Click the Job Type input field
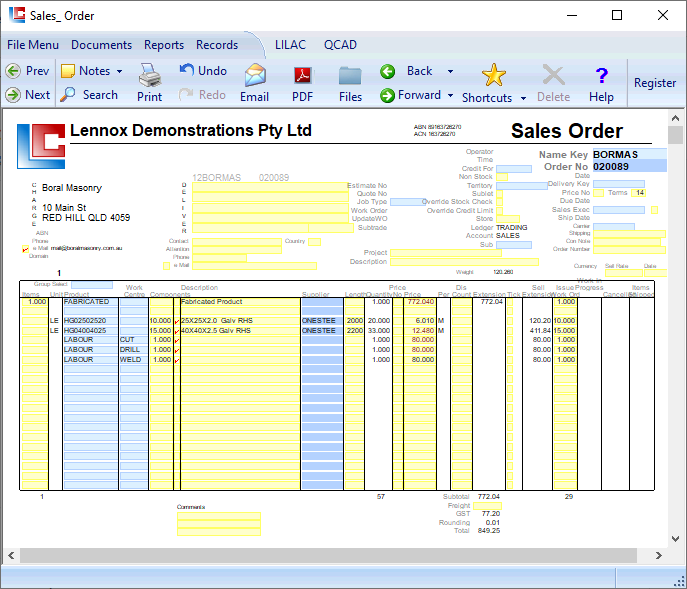687x589 pixels. [x=408, y=202]
